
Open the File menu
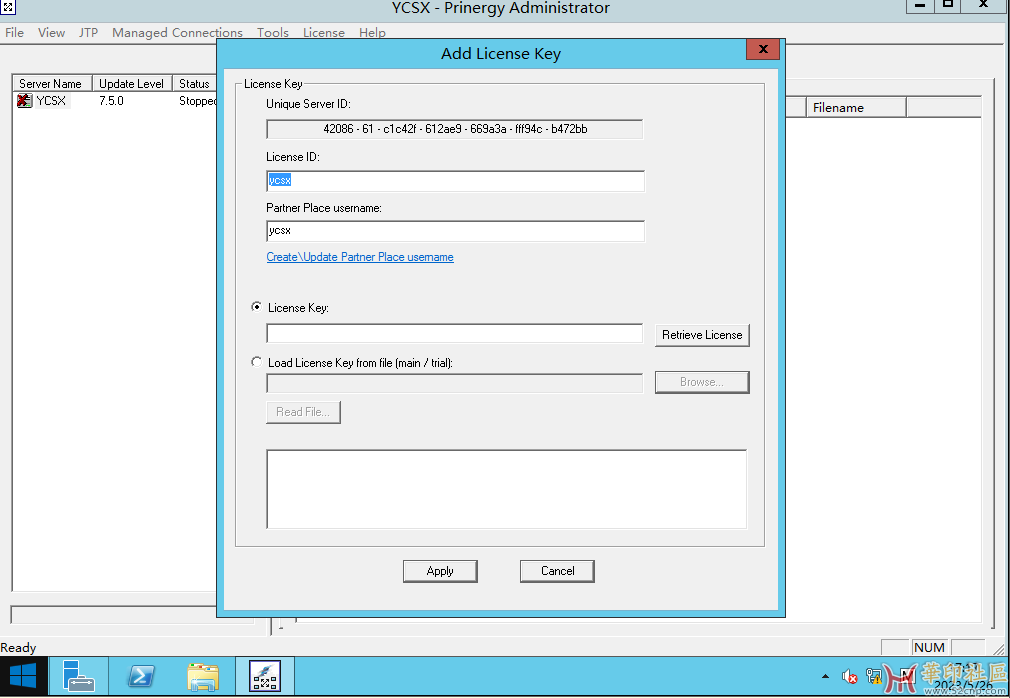[14, 32]
